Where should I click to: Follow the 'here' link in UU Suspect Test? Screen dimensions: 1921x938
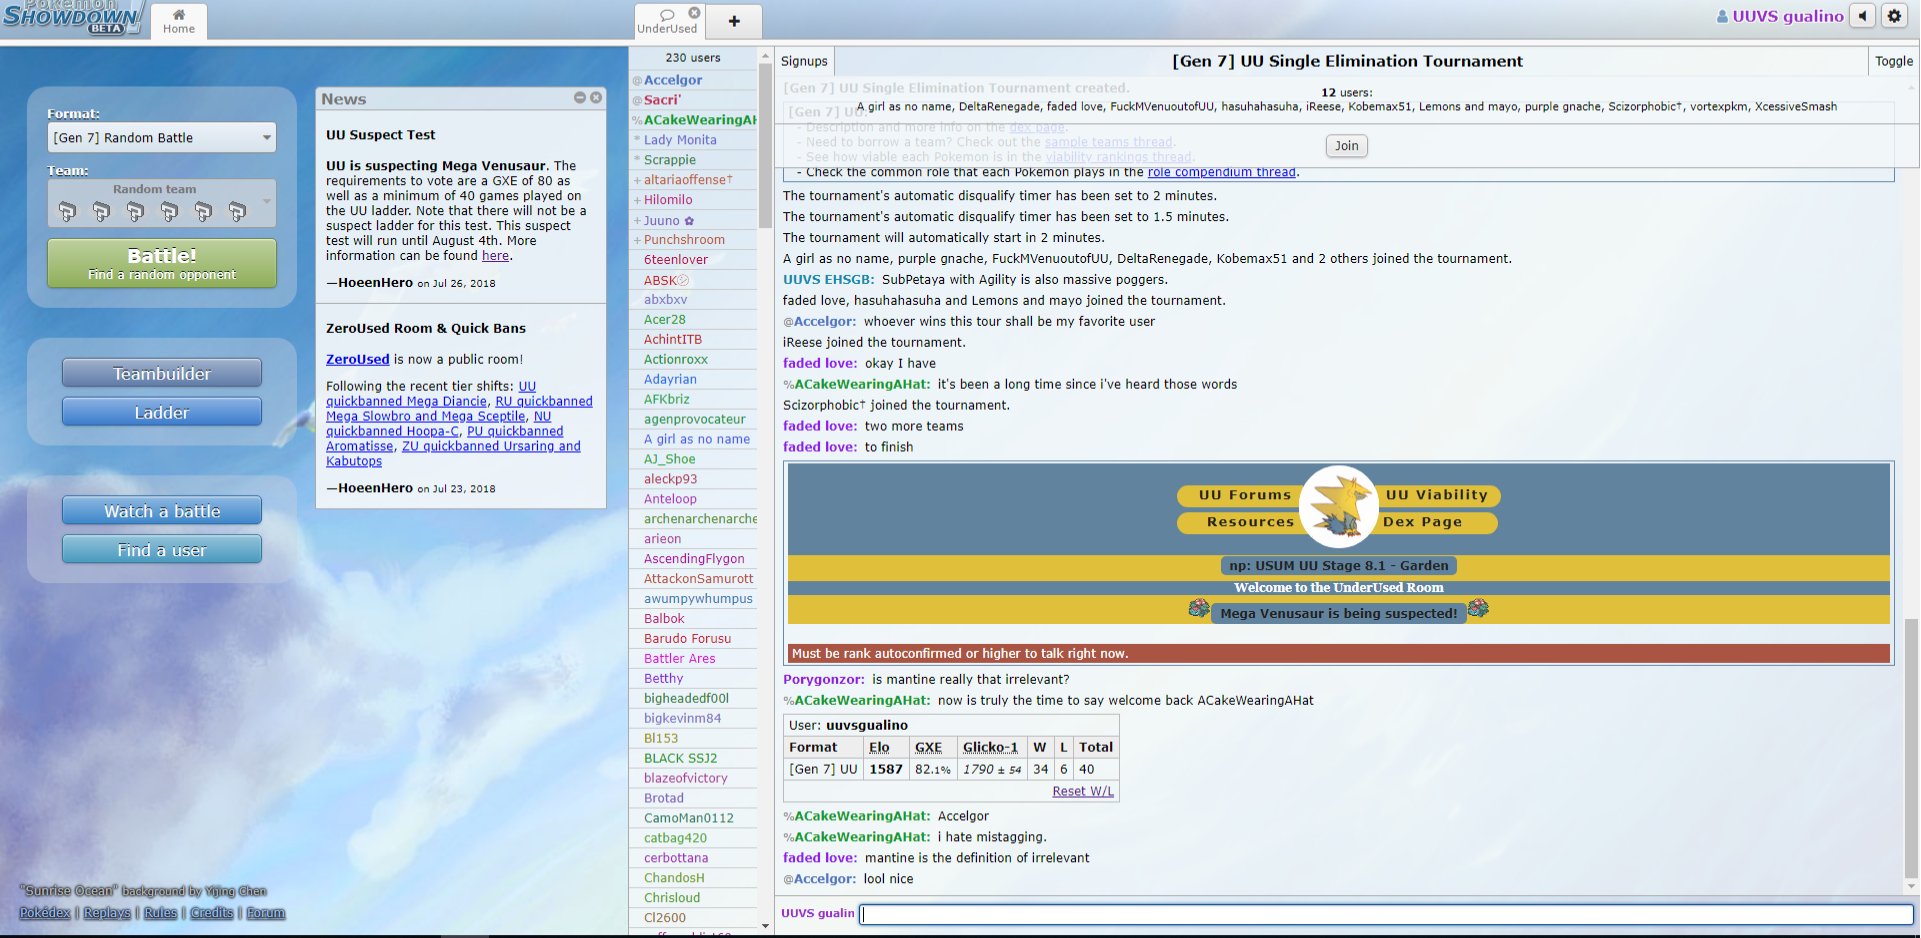coord(495,256)
